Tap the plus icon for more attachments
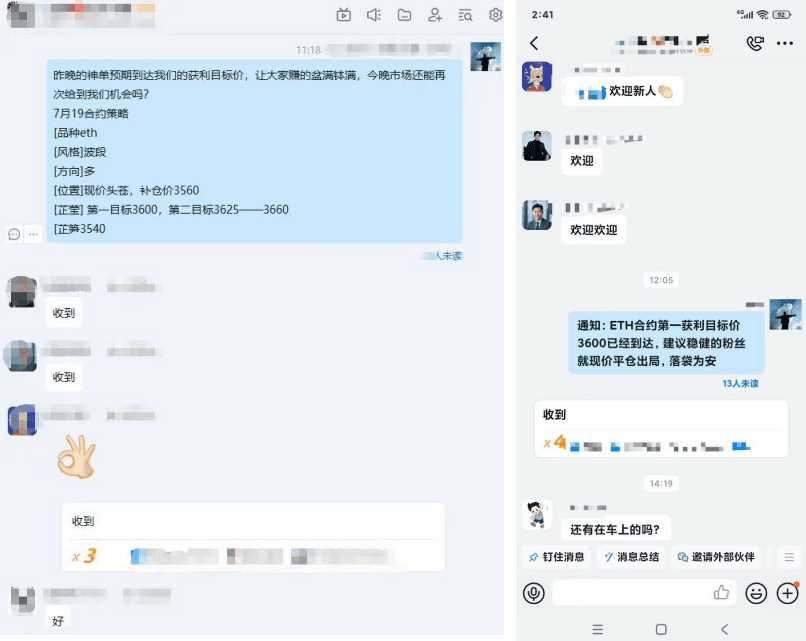This screenshot has height=641, width=806. point(787,593)
